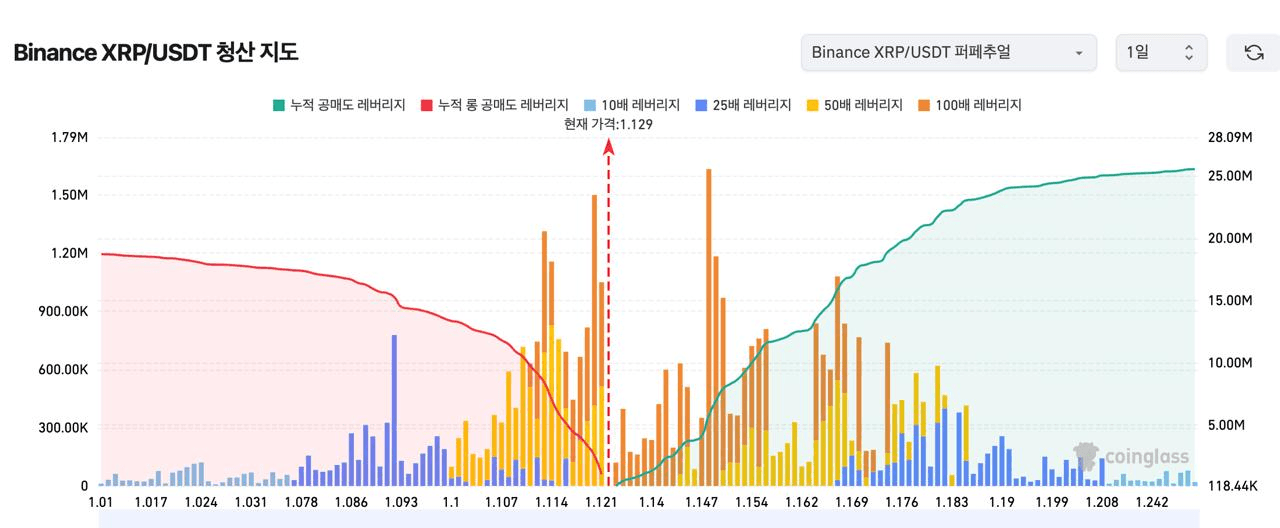Click the refresh icon button

click(x=1253, y=52)
